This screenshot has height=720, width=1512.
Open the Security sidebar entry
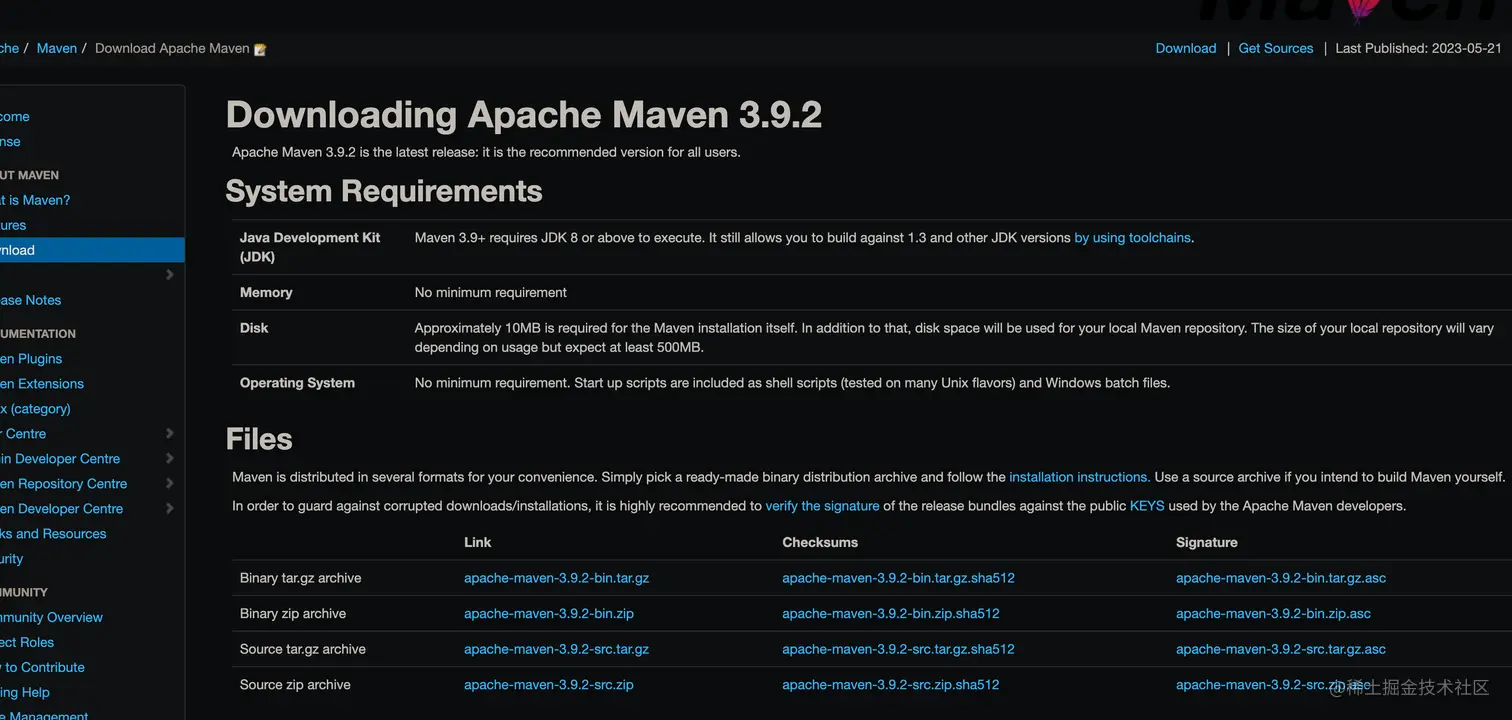tap(11, 559)
